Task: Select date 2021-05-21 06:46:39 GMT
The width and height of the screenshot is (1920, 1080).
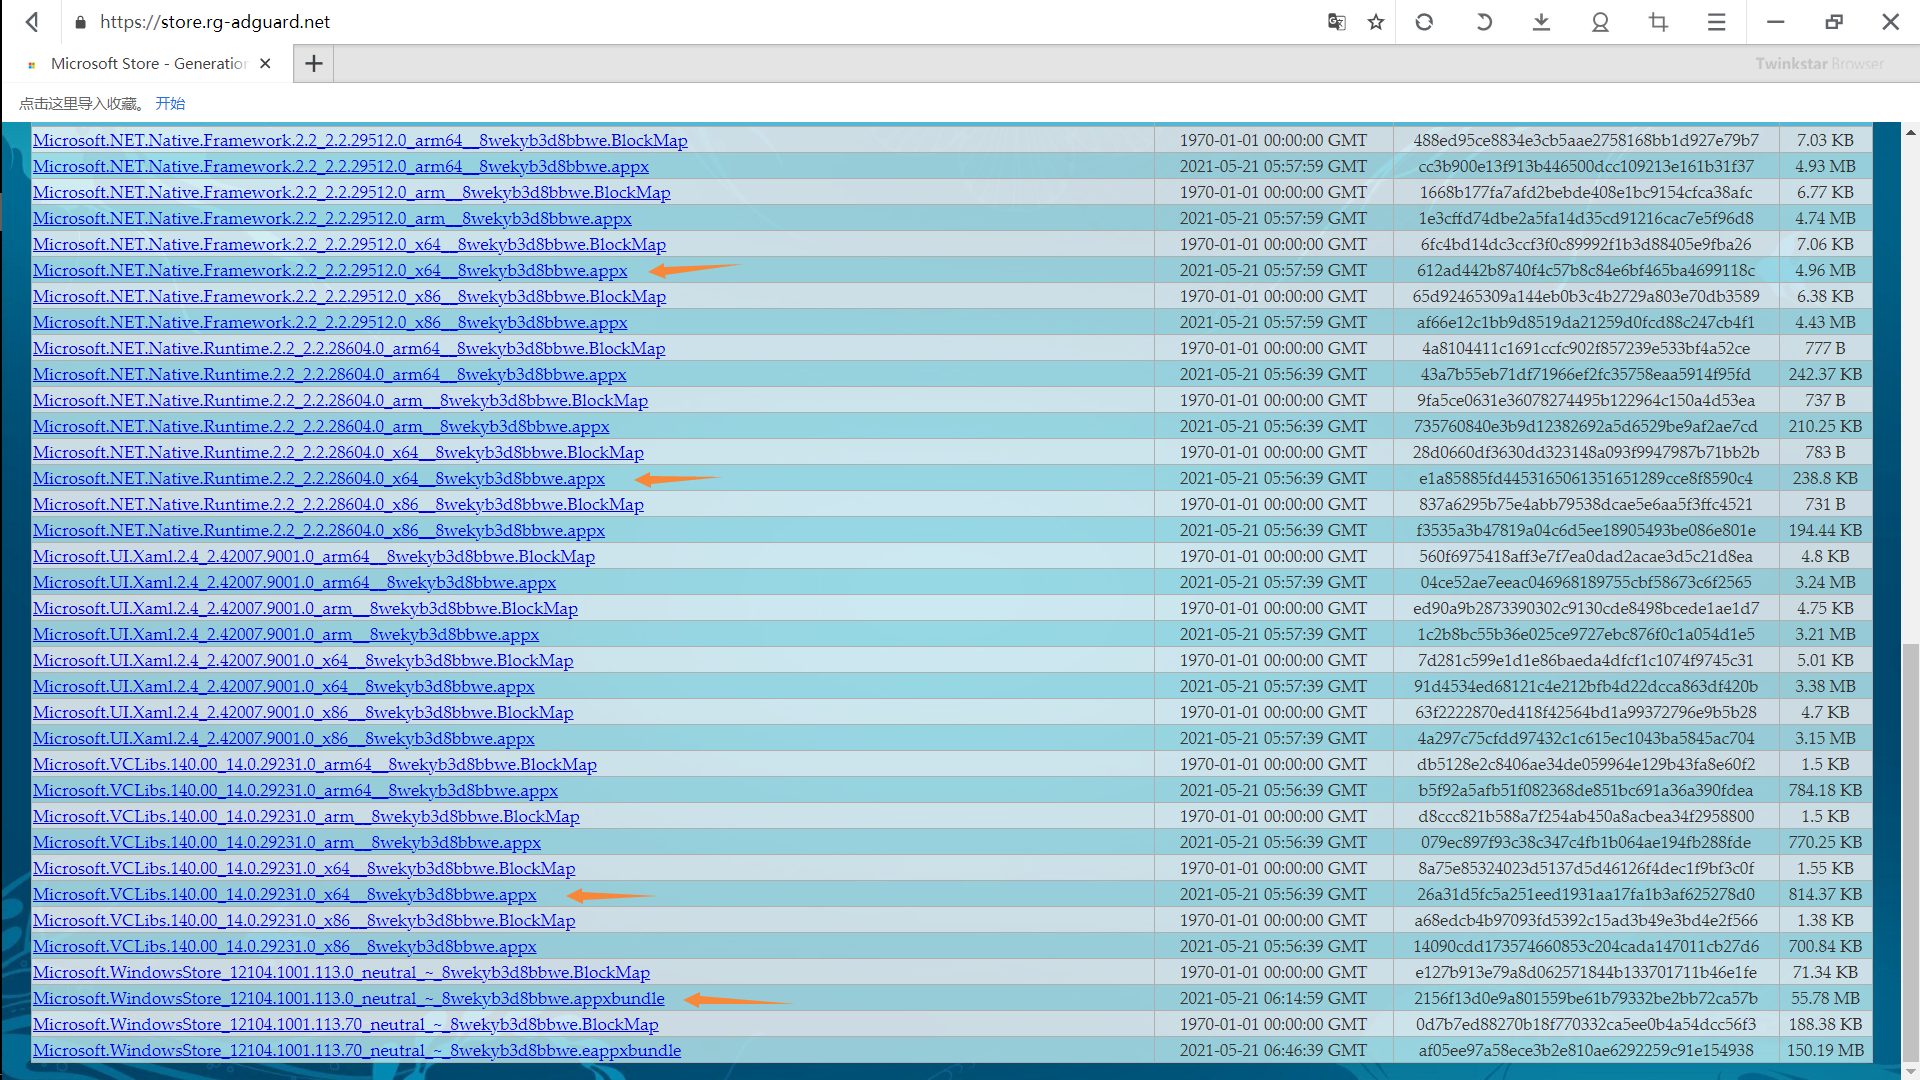Action: click(1273, 1050)
